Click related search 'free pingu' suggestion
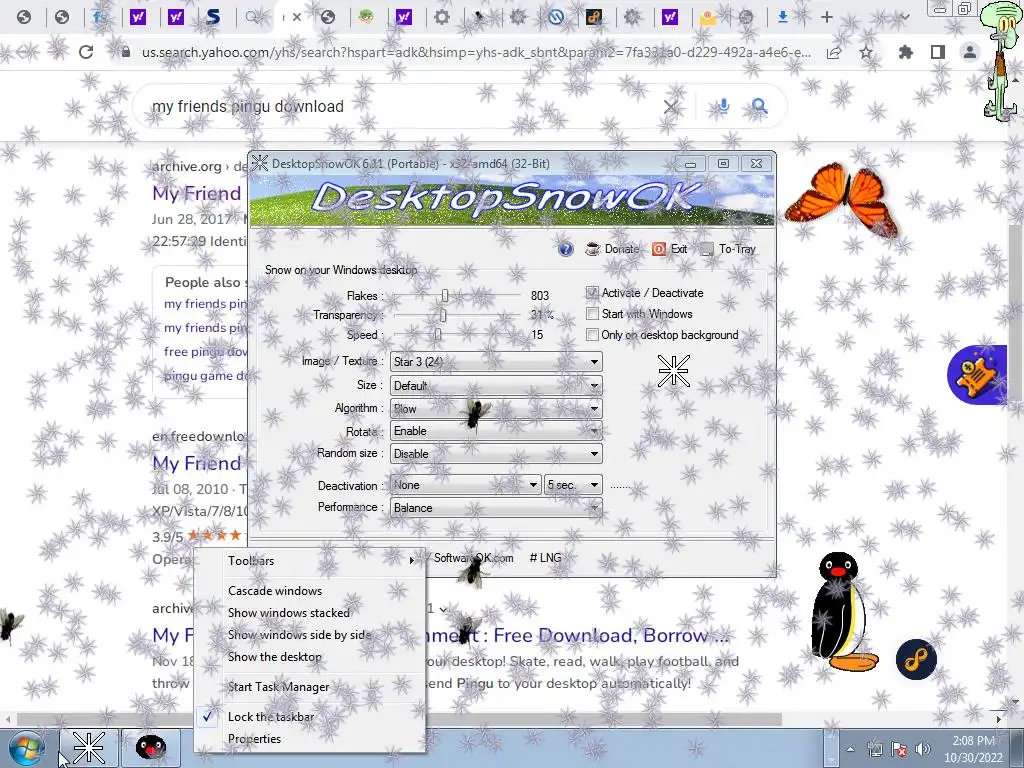Image resolution: width=1024 pixels, height=768 pixels. (x=205, y=351)
